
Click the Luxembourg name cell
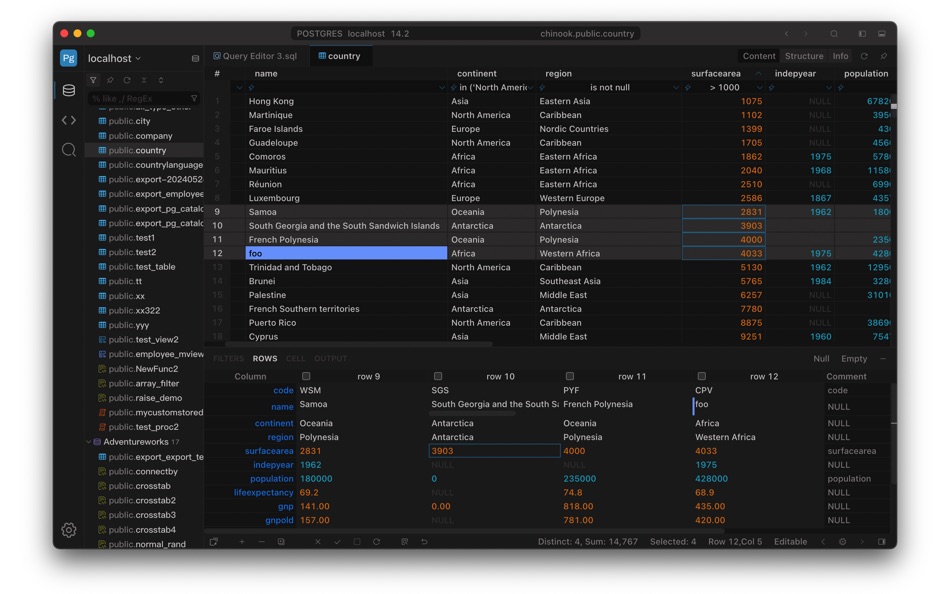(x=346, y=198)
